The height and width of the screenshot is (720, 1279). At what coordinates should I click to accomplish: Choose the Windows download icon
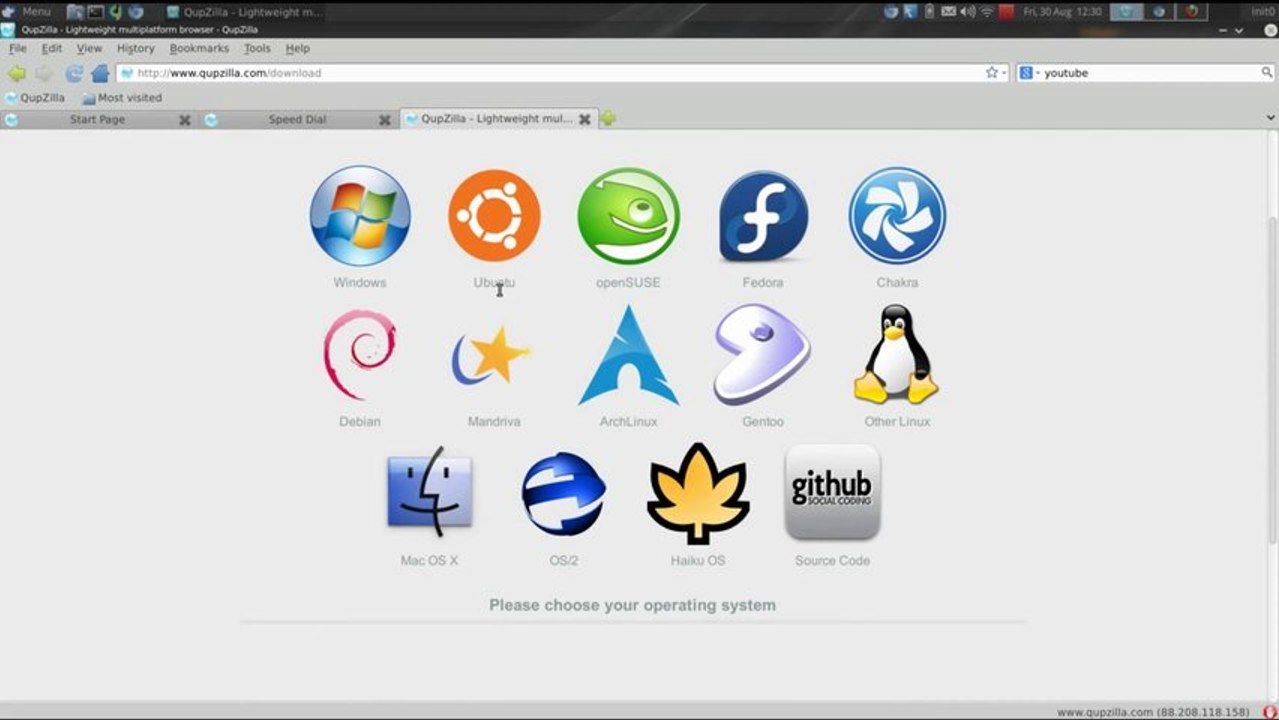[x=360, y=216]
